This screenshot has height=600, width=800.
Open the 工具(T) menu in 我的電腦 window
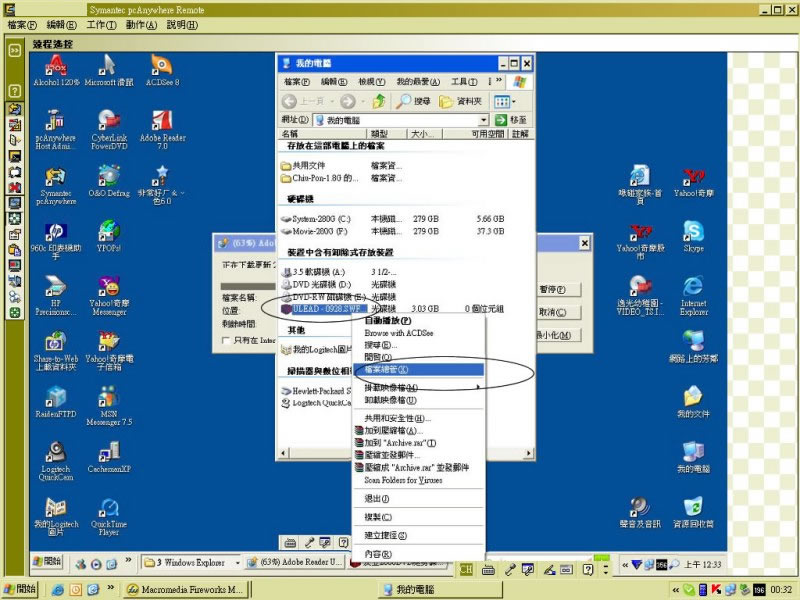coord(464,82)
